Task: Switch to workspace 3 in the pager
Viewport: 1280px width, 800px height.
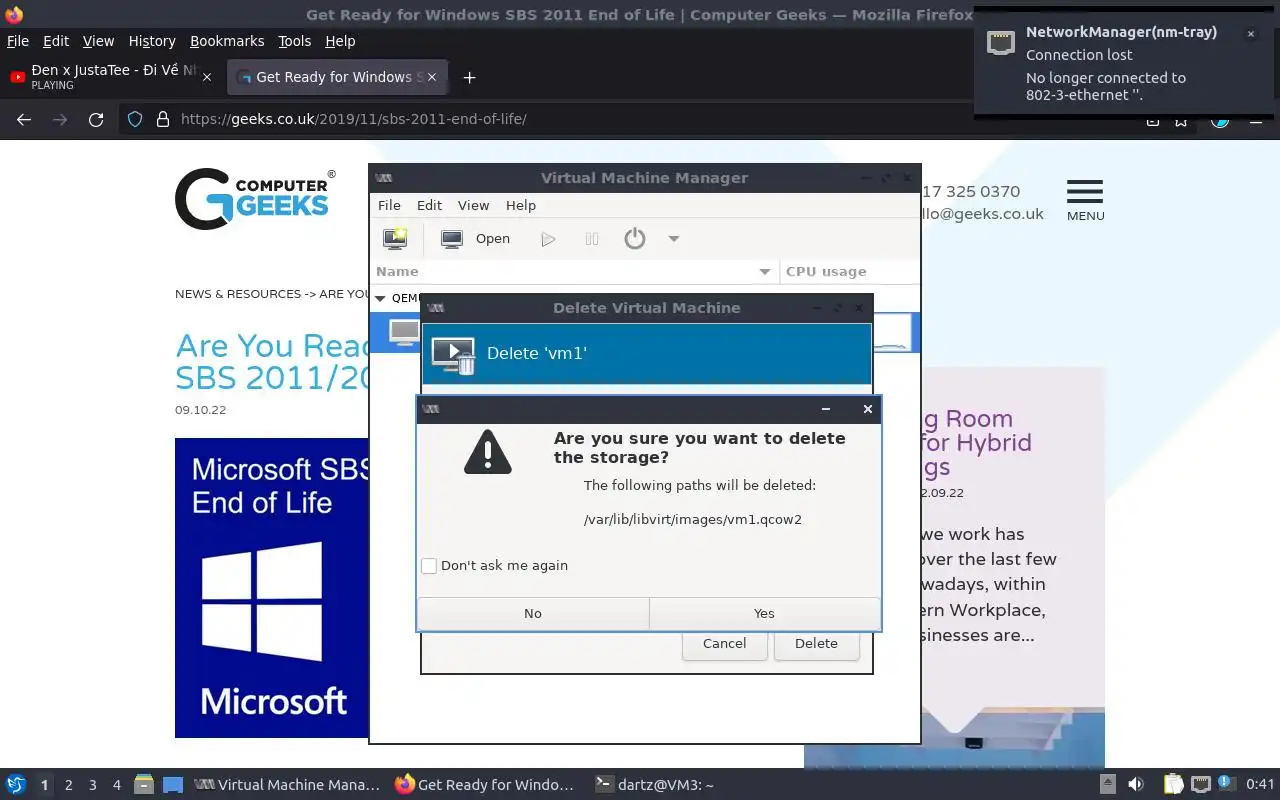Action: tap(92, 785)
